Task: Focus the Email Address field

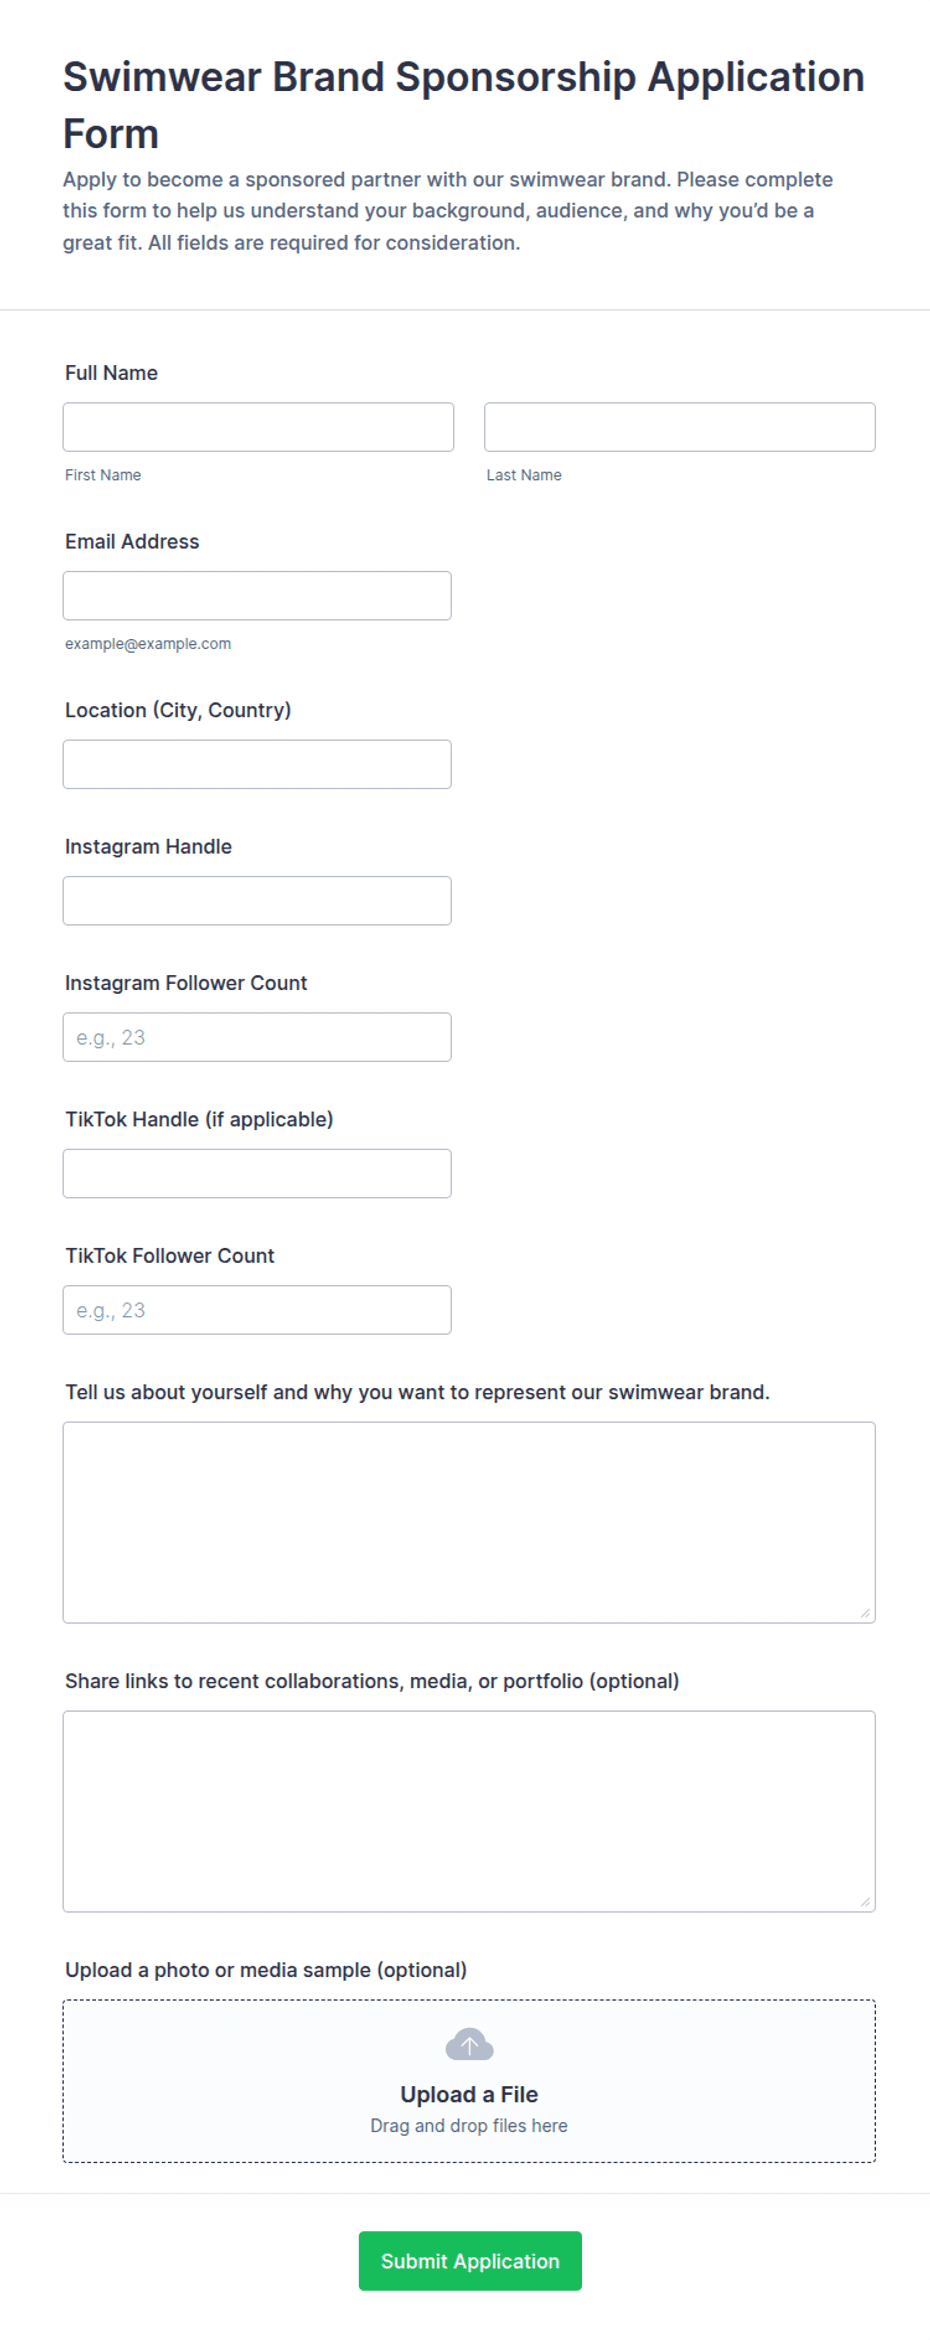Action: pos(257,596)
